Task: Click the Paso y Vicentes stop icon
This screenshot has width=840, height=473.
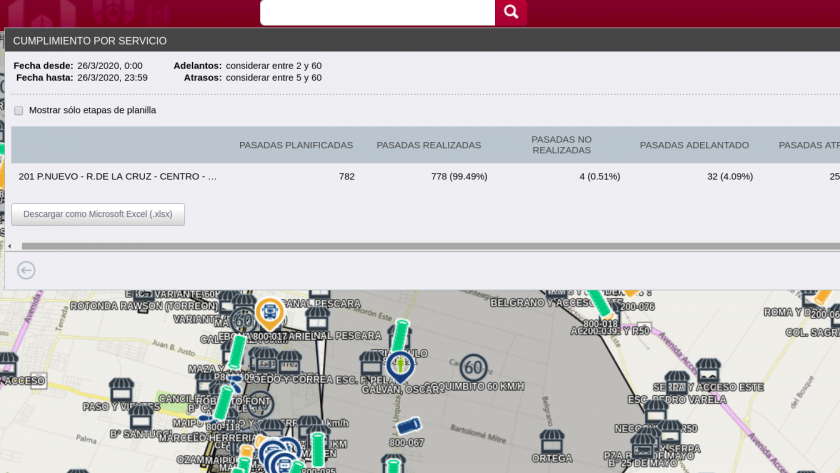Action: pyautogui.click(x=122, y=390)
